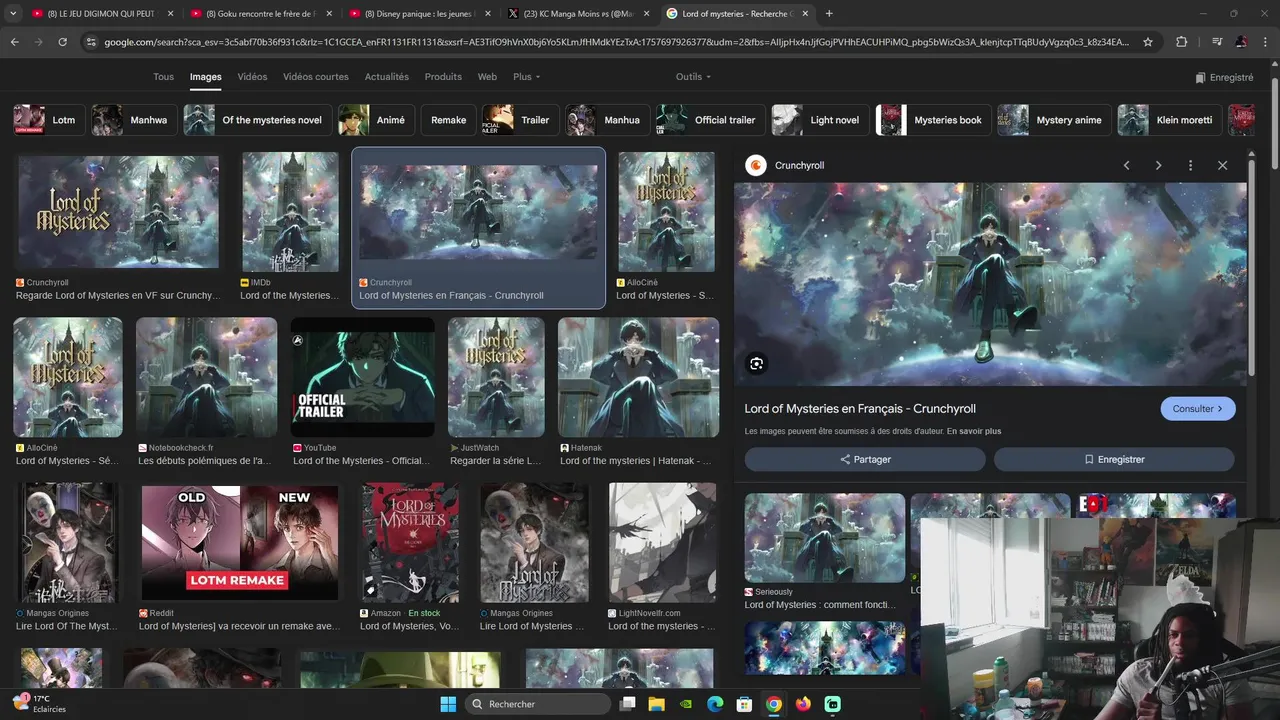This screenshot has width=1280, height=720.
Task: Select the Mysteries book chip
Action: click(x=933, y=120)
